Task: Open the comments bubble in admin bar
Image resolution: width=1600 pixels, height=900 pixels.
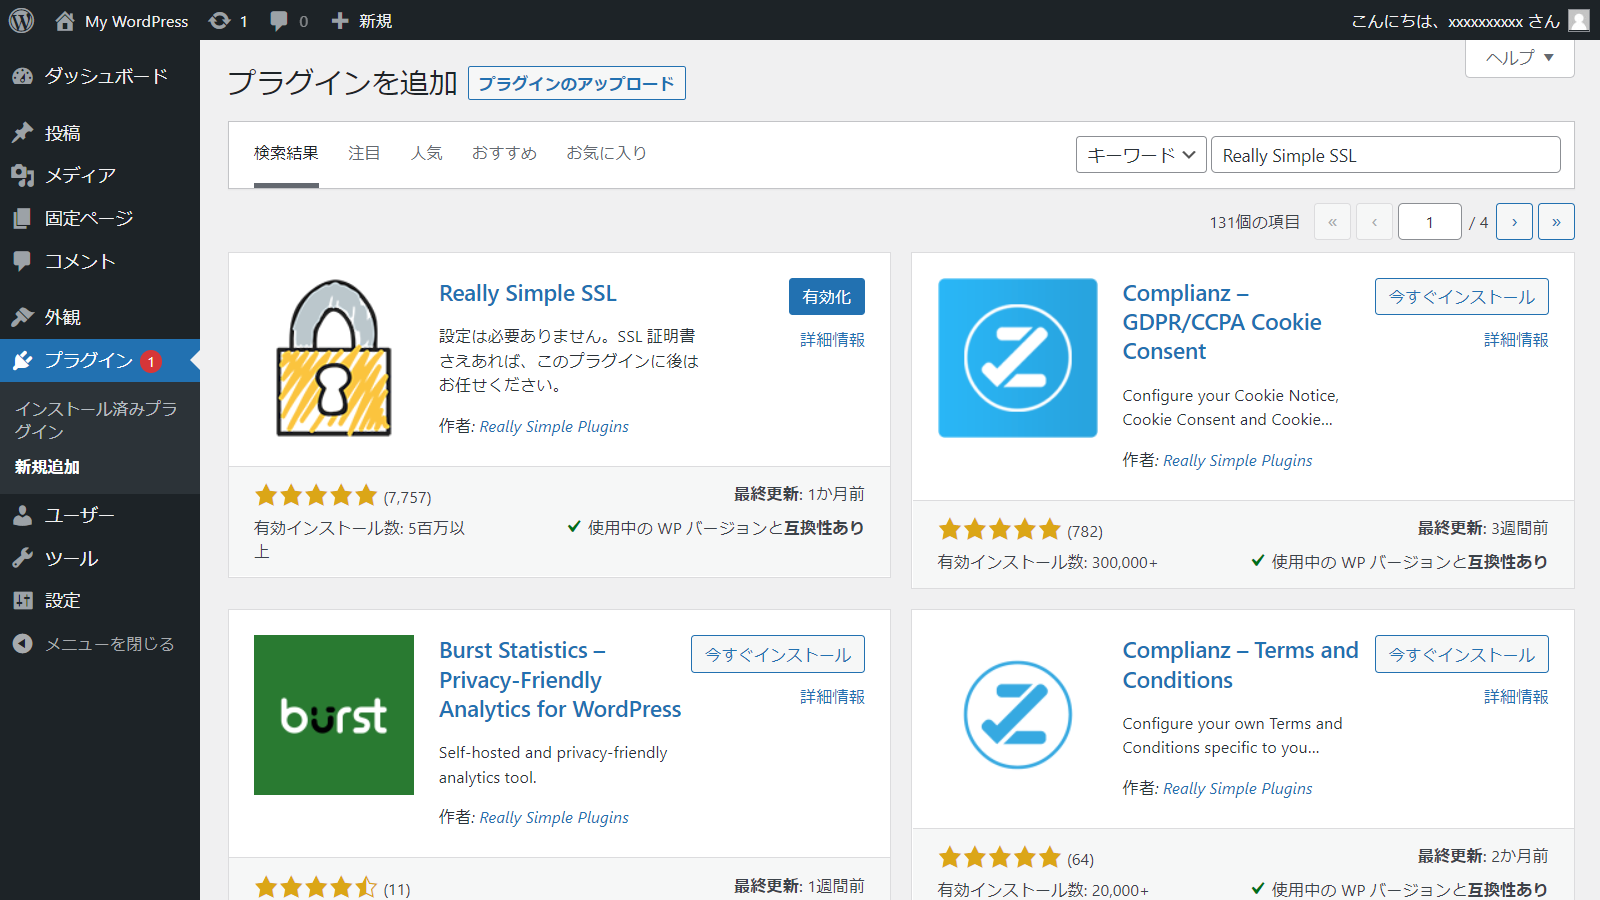Action: [288, 21]
